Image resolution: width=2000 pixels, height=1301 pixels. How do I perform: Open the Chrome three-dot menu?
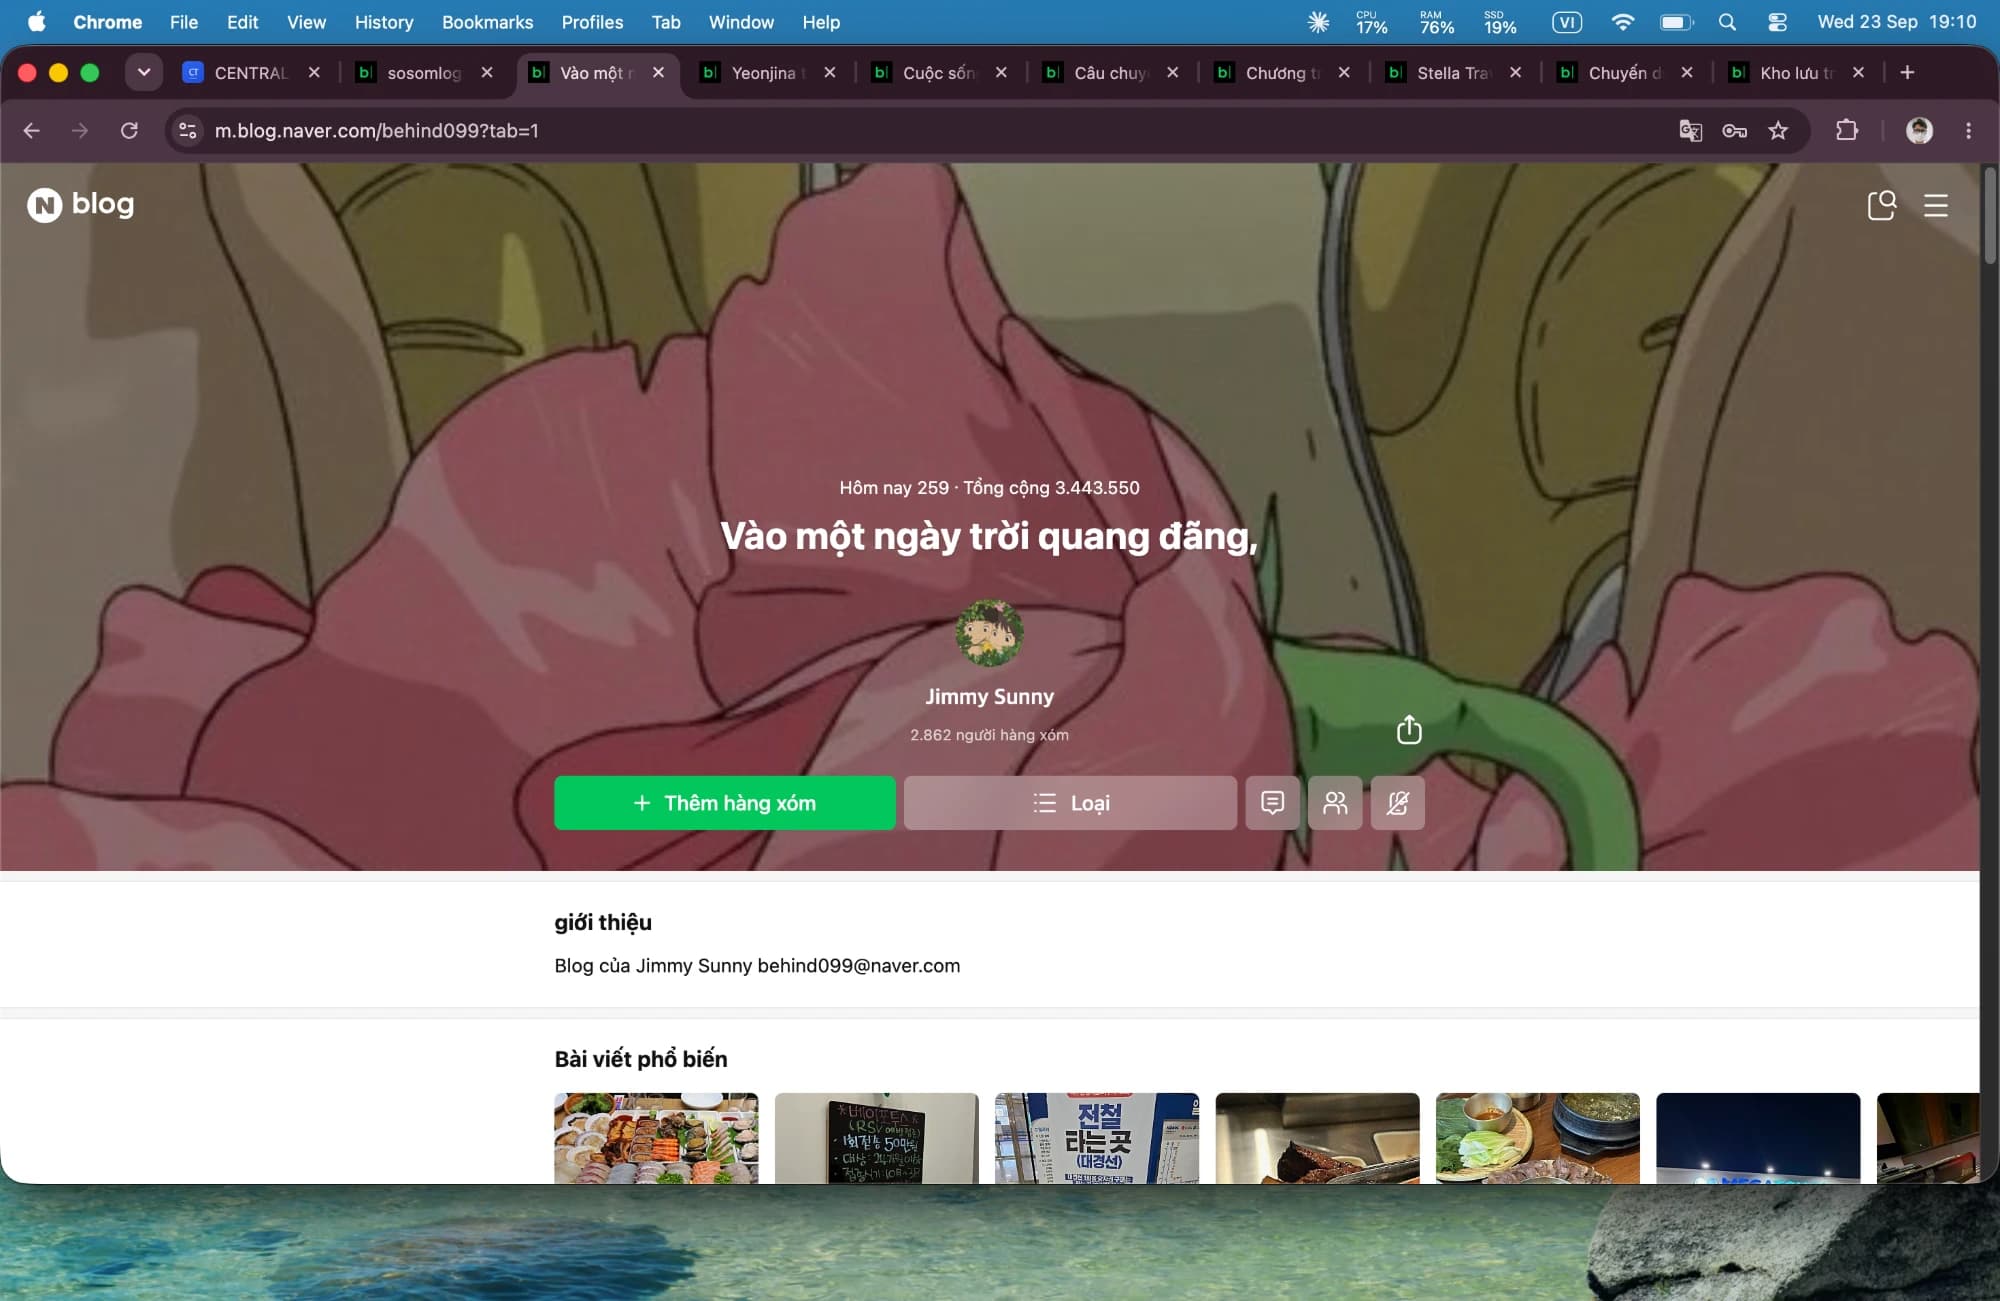(x=1968, y=130)
